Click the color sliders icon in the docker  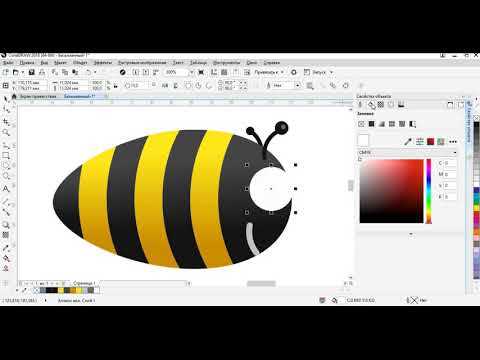coord(420,142)
